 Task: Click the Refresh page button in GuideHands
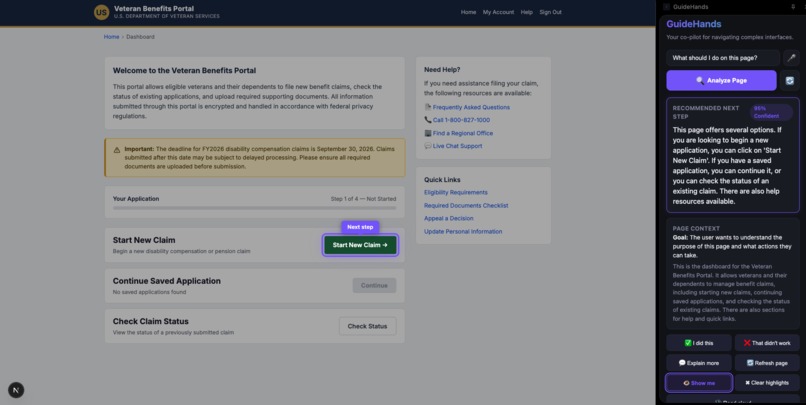767,363
